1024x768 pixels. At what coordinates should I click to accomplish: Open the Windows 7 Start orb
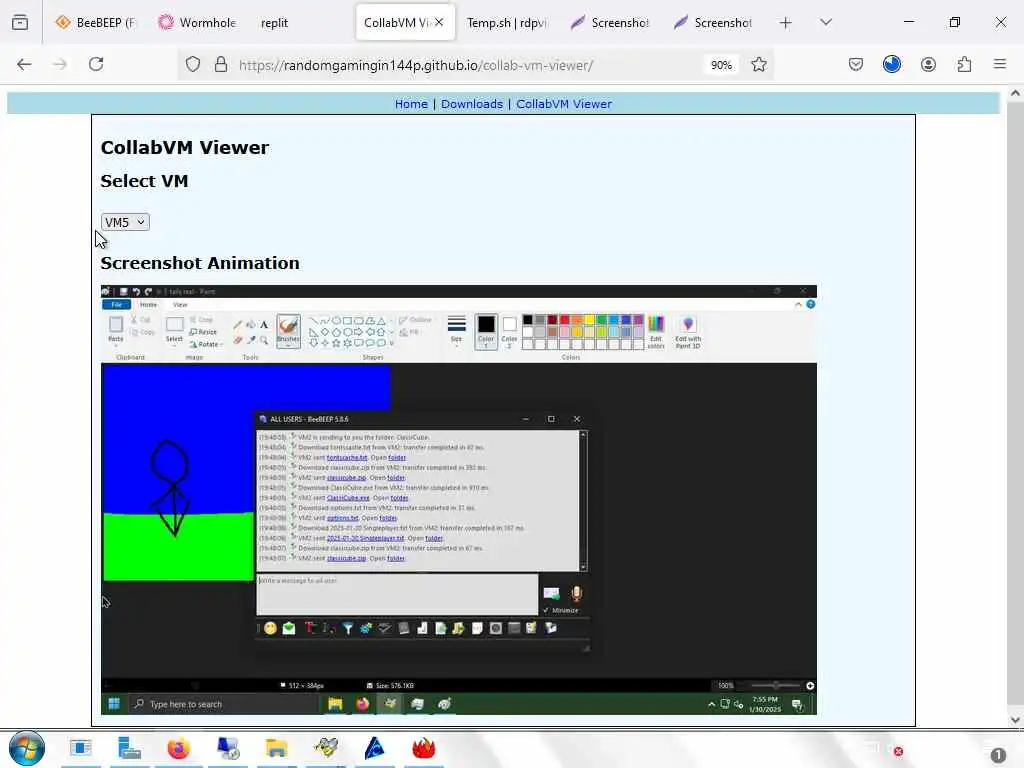27,748
